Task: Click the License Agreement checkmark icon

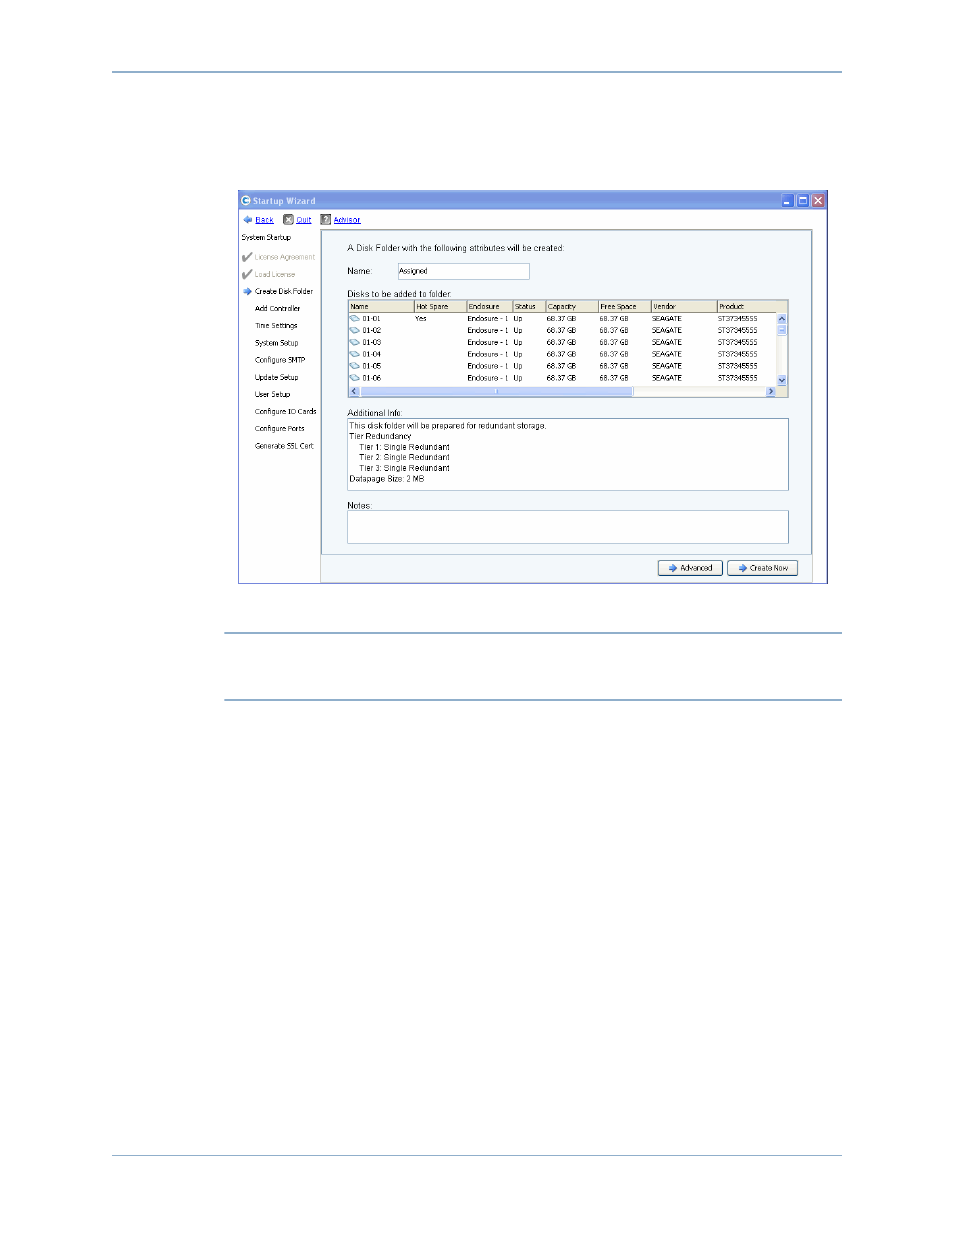Action: coord(247,257)
